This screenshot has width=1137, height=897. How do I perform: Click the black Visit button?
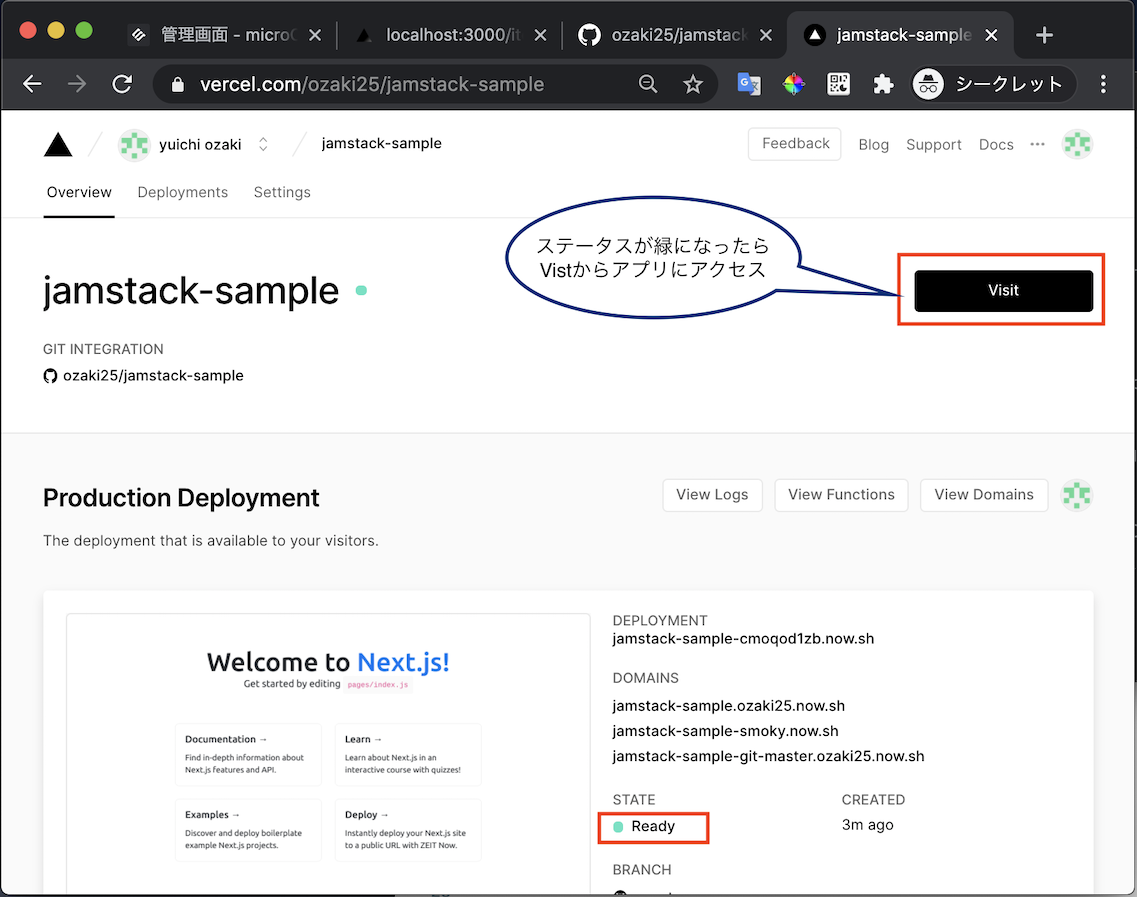(1003, 291)
